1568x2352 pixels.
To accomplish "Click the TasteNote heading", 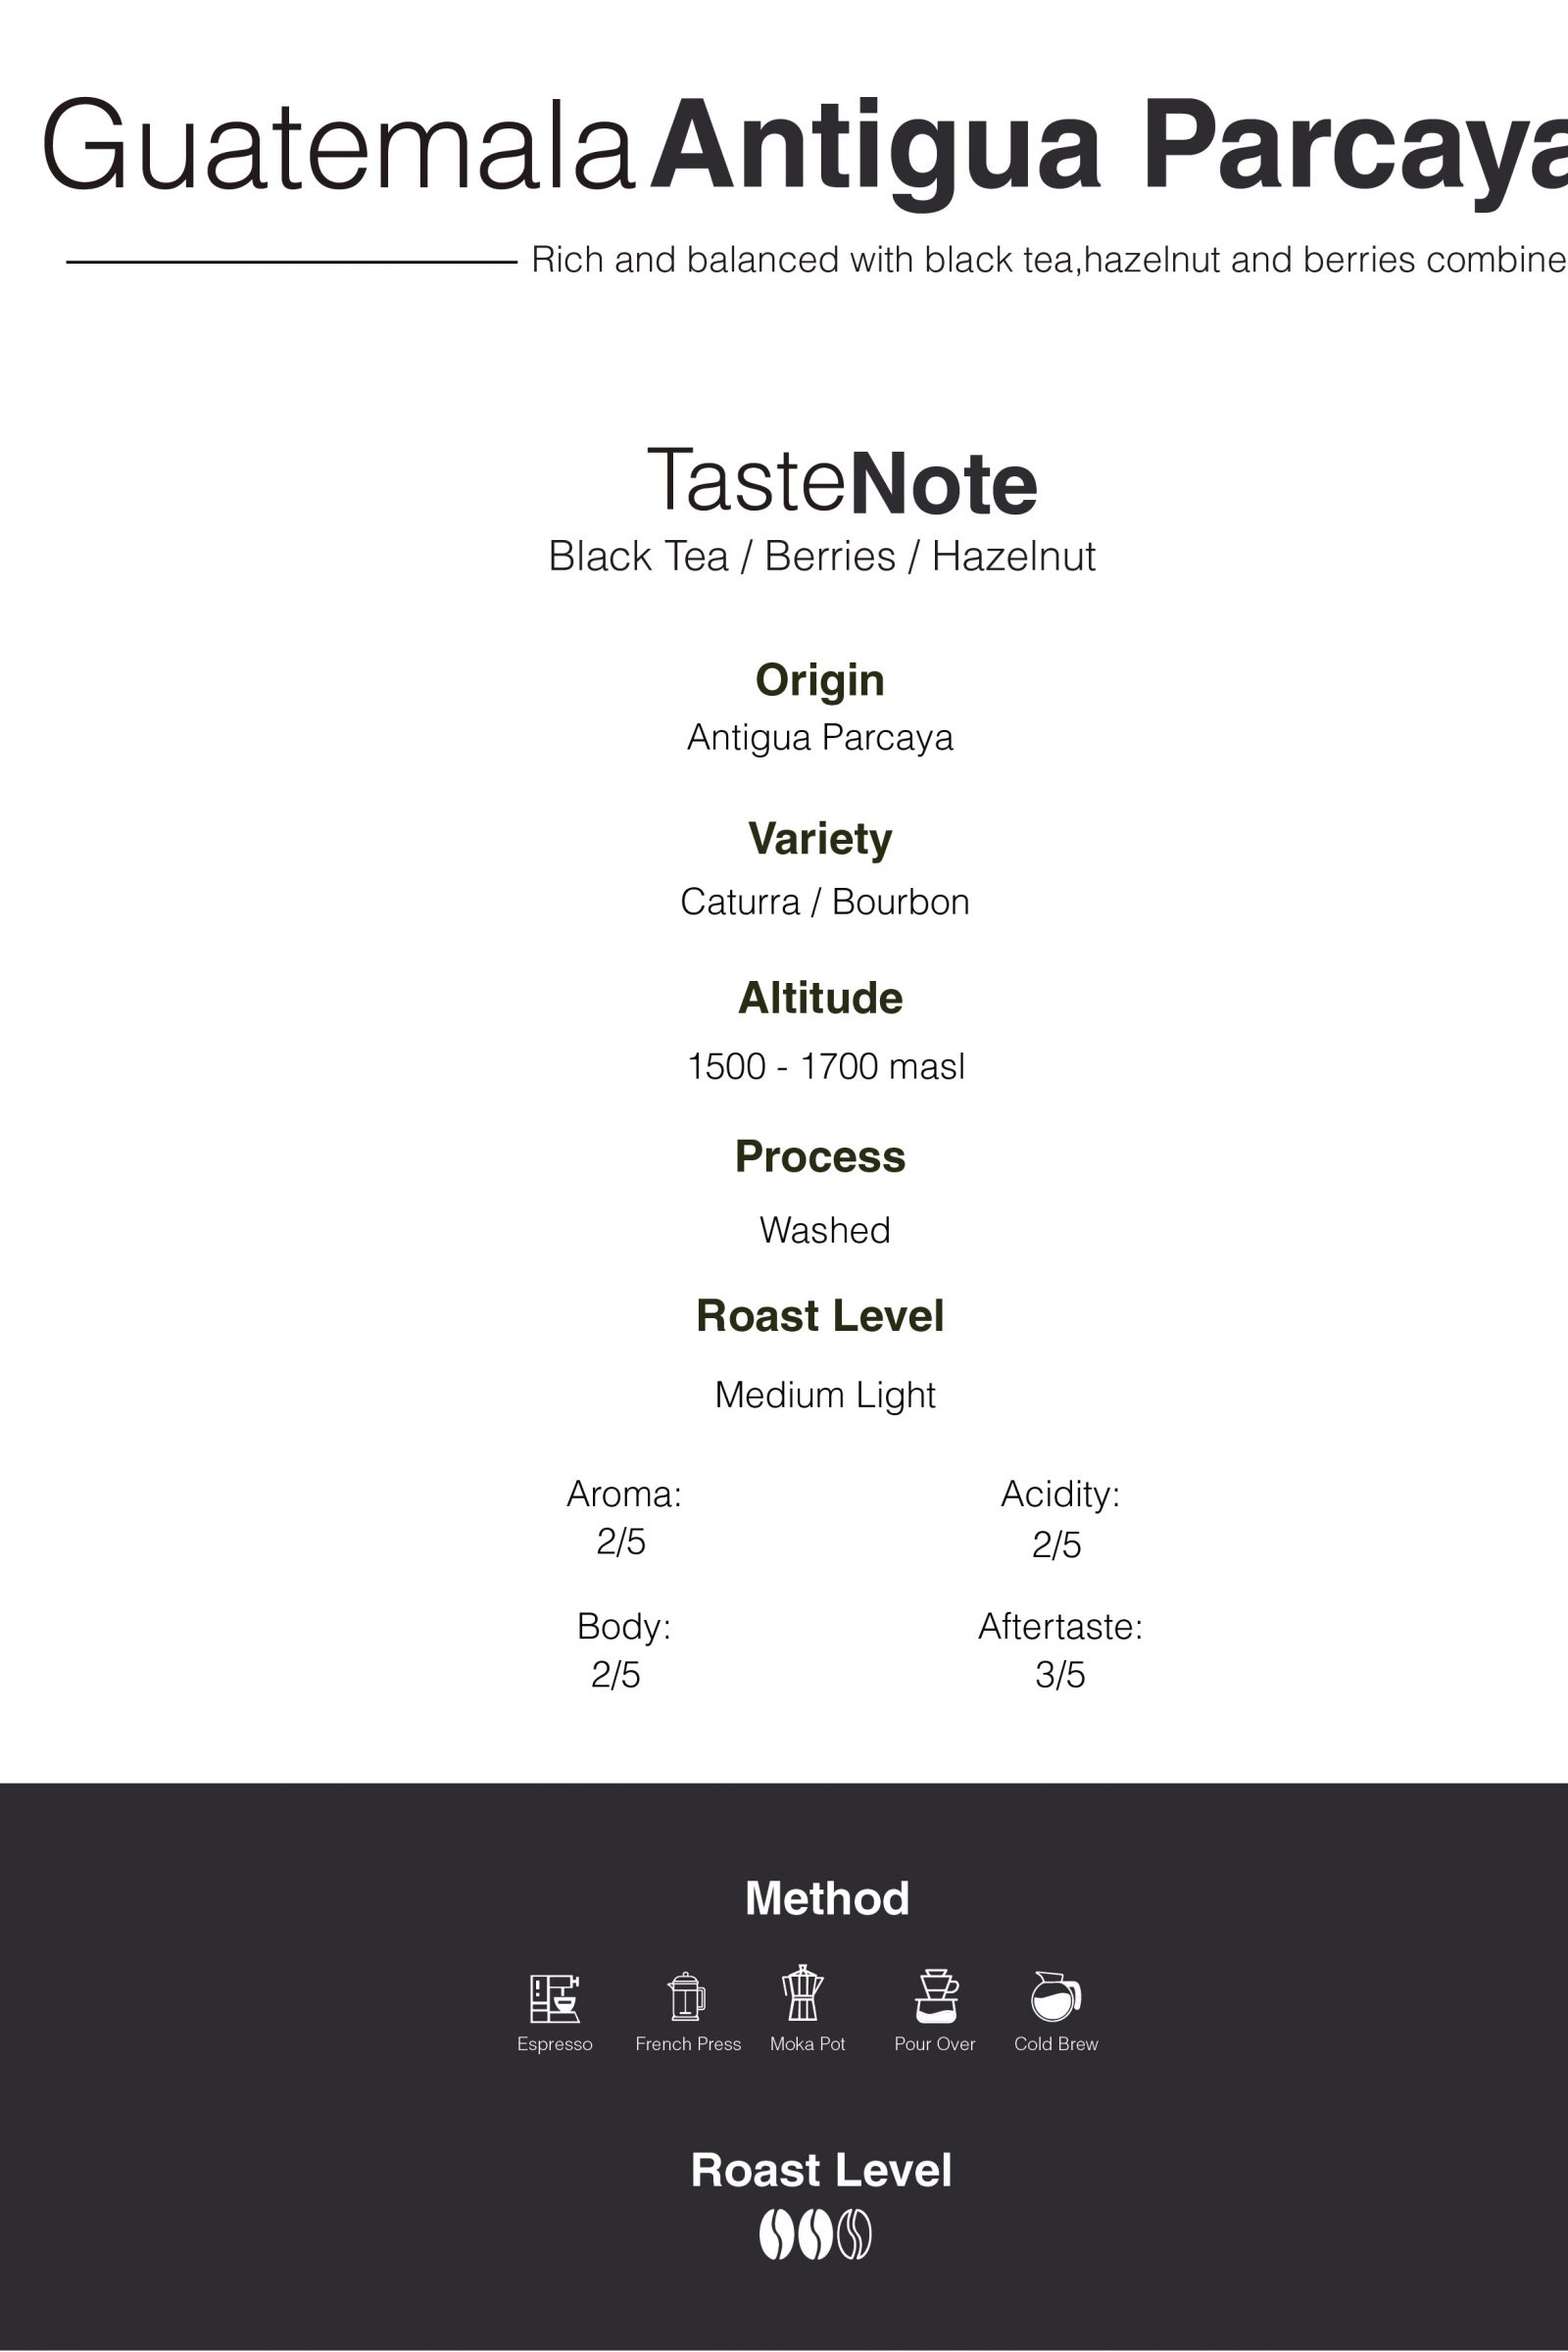I will click(842, 484).
